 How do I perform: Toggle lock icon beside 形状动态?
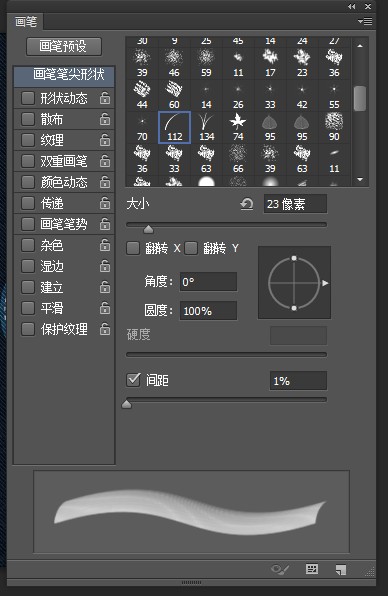pos(105,98)
